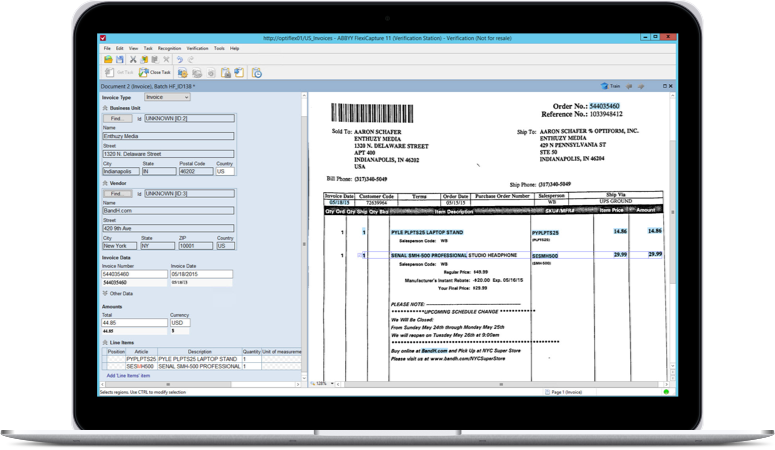Click the Train icon above the invoice image
Image resolution: width=775 pixels, height=450 pixels.
pos(605,87)
